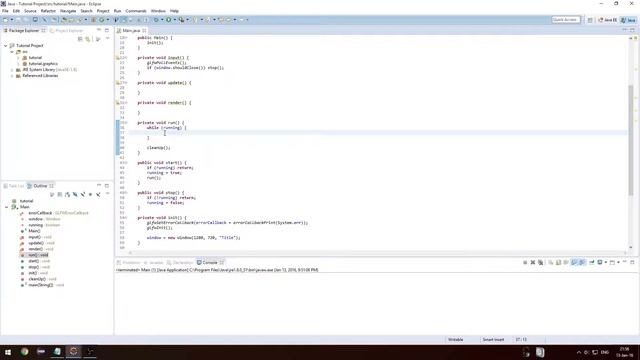Switch to the Java EE perspective
The image size is (640, 360).
[608, 20]
